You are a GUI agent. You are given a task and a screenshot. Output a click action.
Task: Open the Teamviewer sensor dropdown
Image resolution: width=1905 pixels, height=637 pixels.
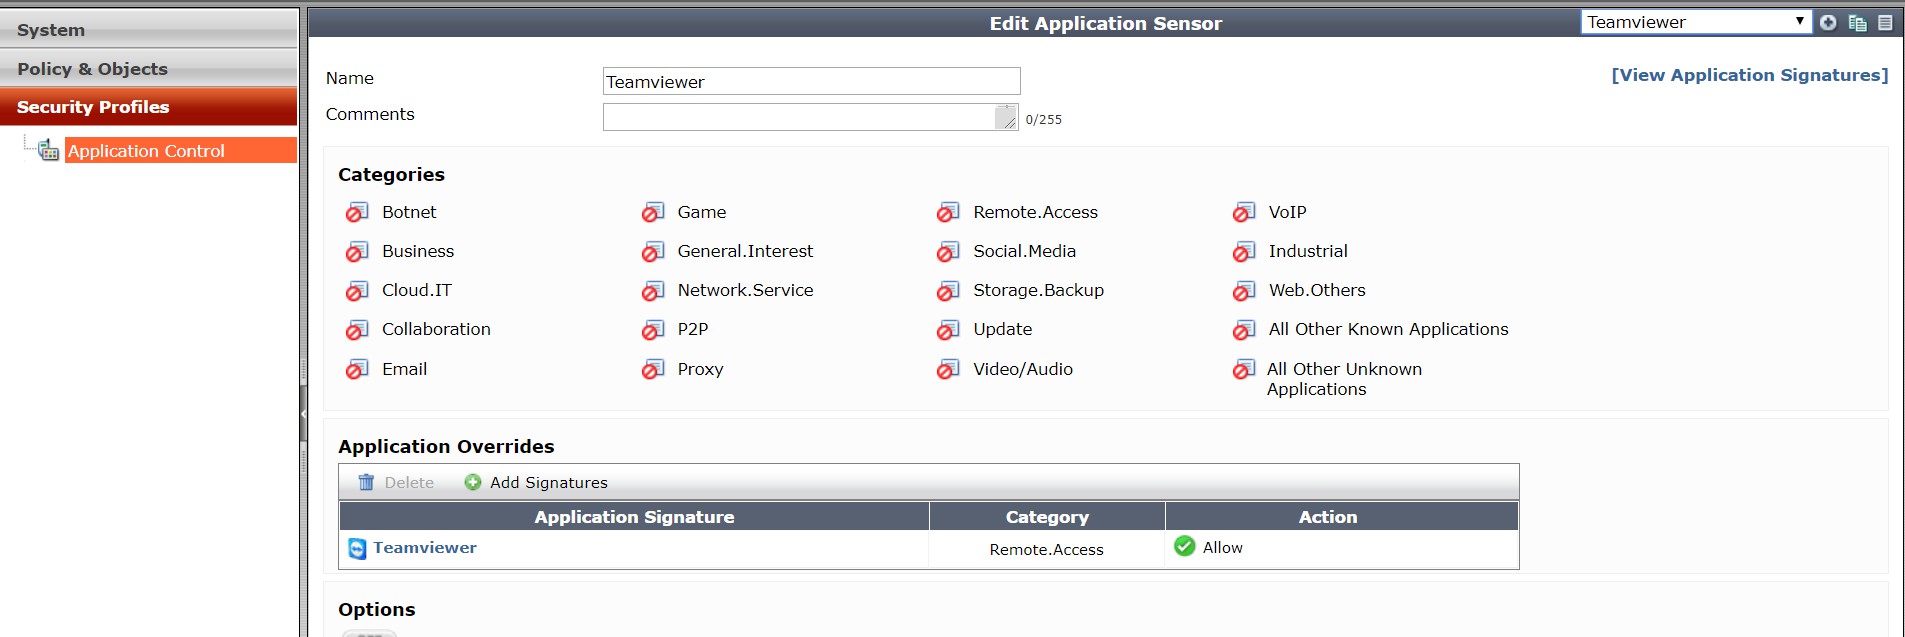click(1696, 22)
